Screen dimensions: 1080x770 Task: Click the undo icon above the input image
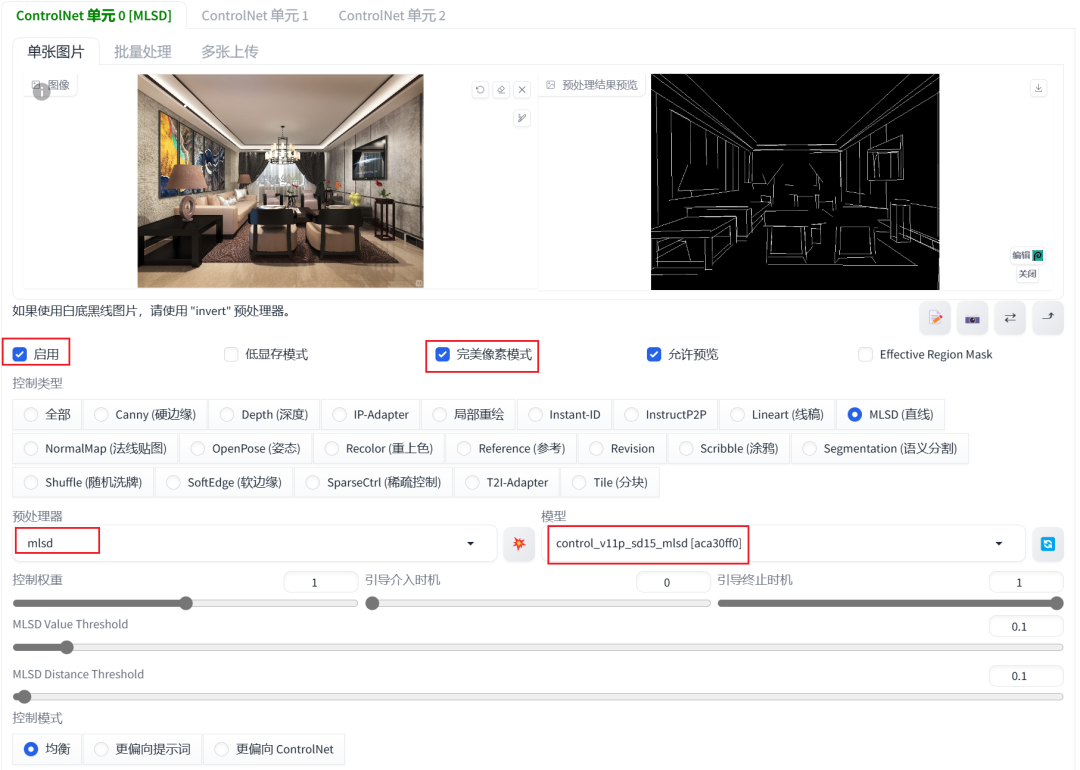coord(480,90)
